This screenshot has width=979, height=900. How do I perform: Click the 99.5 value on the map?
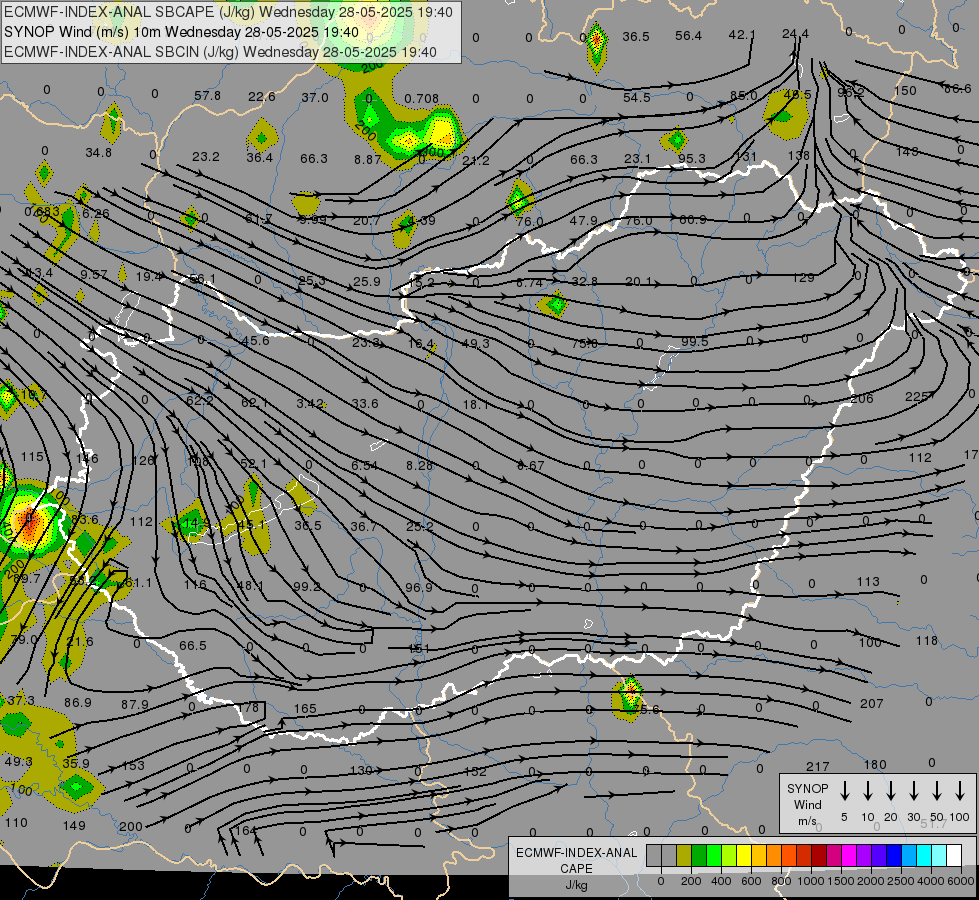point(694,342)
